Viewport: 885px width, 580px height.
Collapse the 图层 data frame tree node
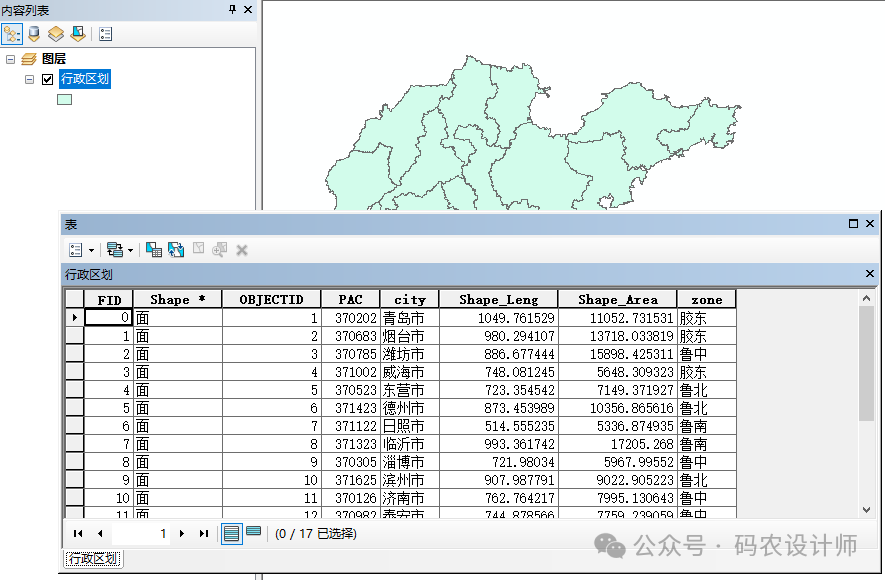click(10, 60)
